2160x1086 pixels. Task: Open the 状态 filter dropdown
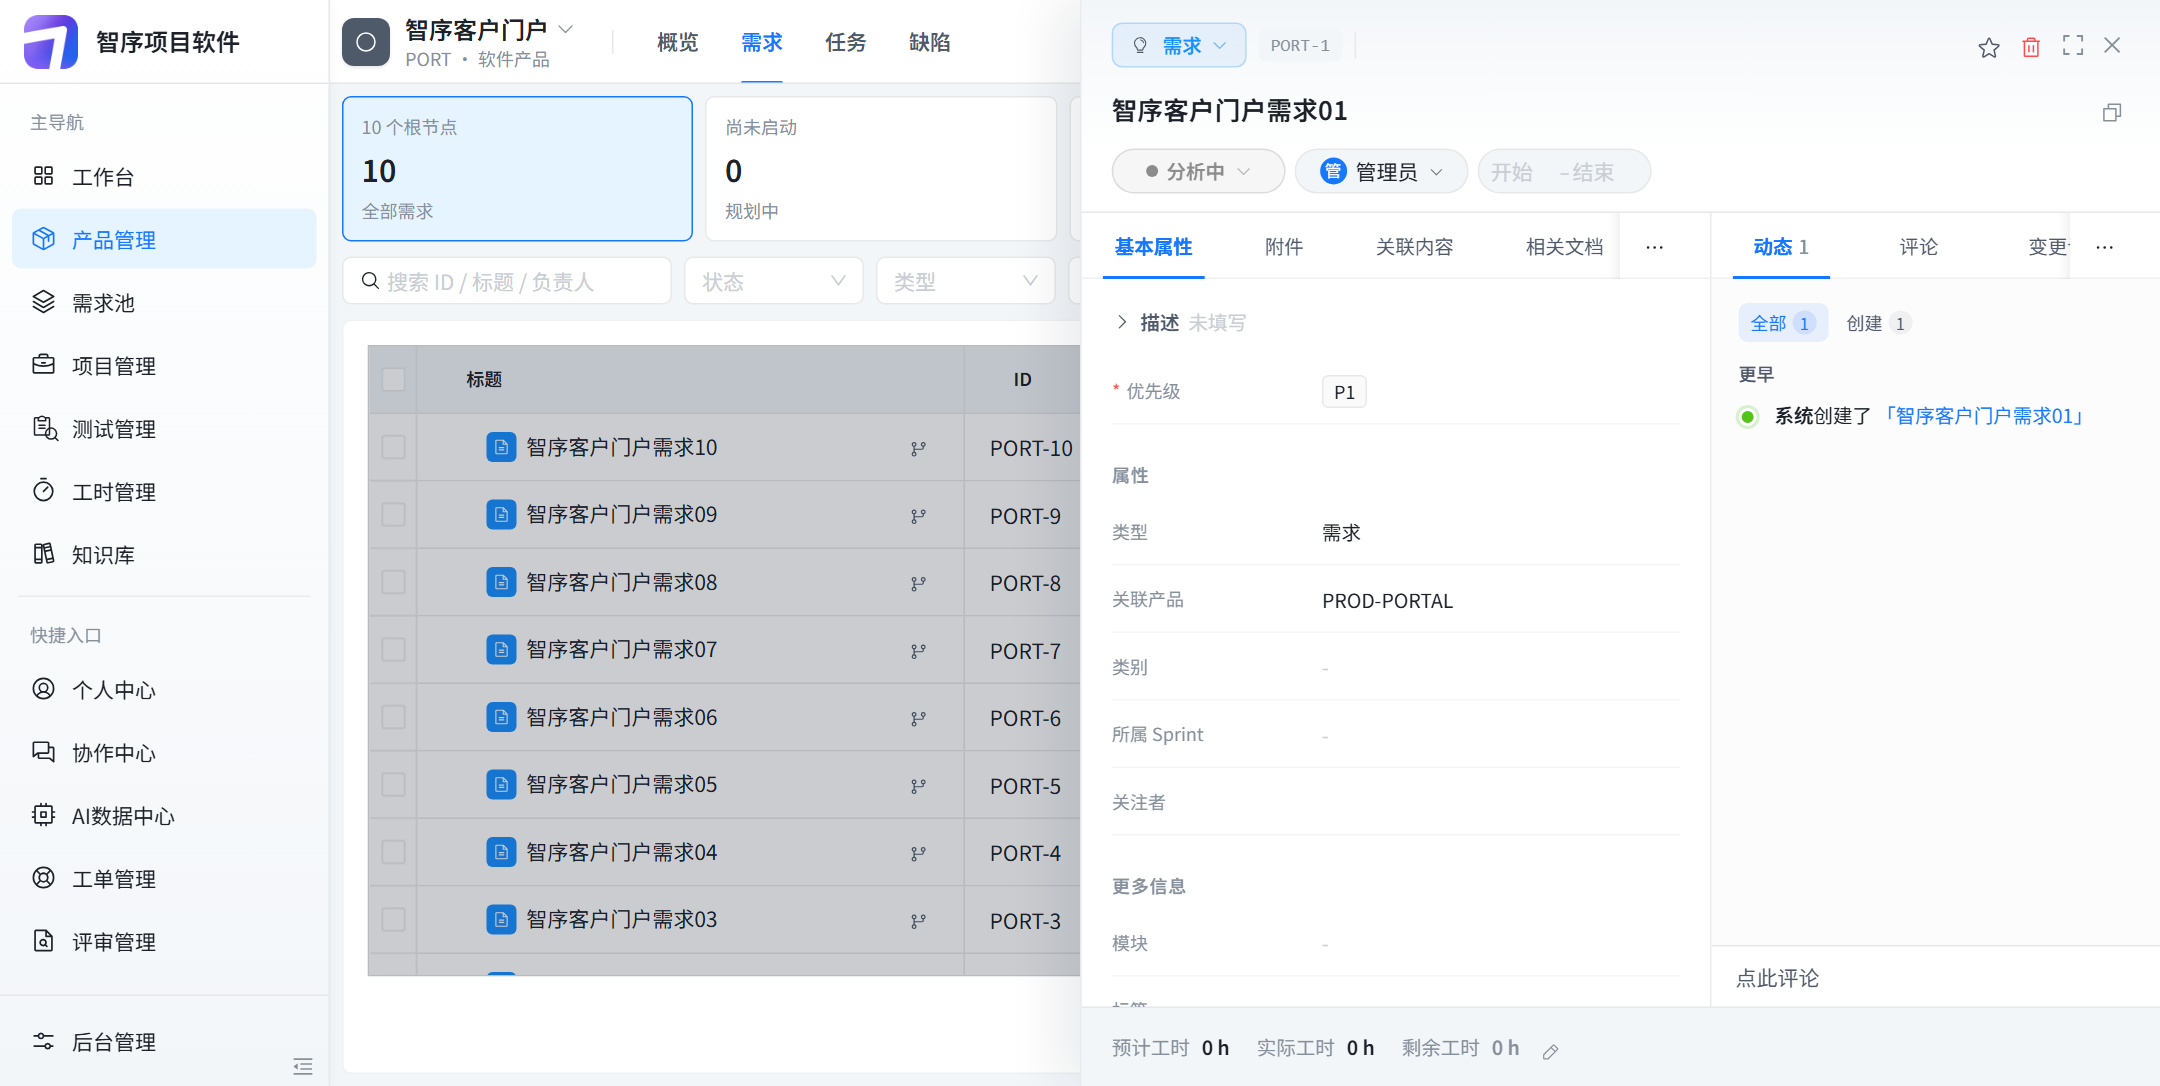tap(774, 281)
